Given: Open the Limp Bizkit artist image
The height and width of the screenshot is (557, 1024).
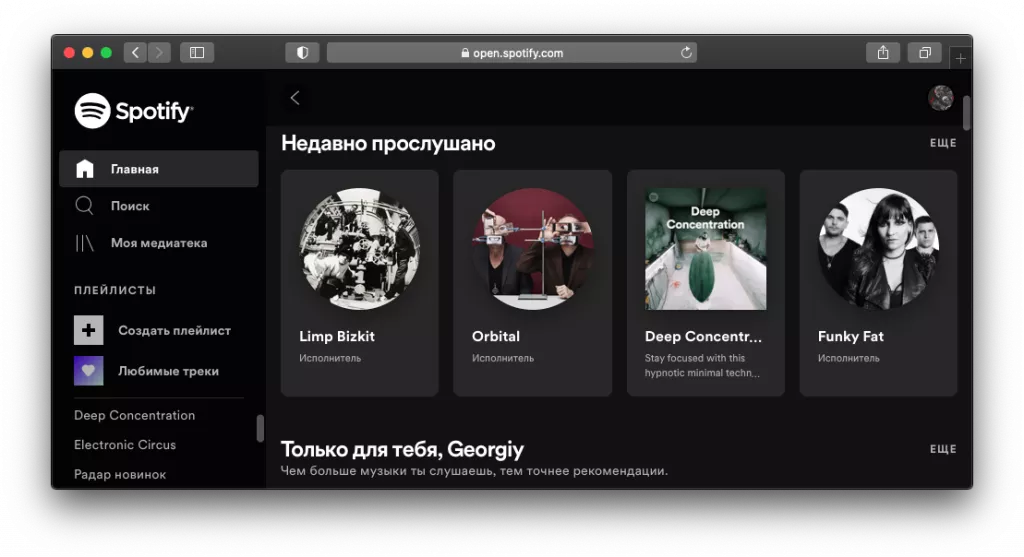Looking at the screenshot, I should coord(360,249).
